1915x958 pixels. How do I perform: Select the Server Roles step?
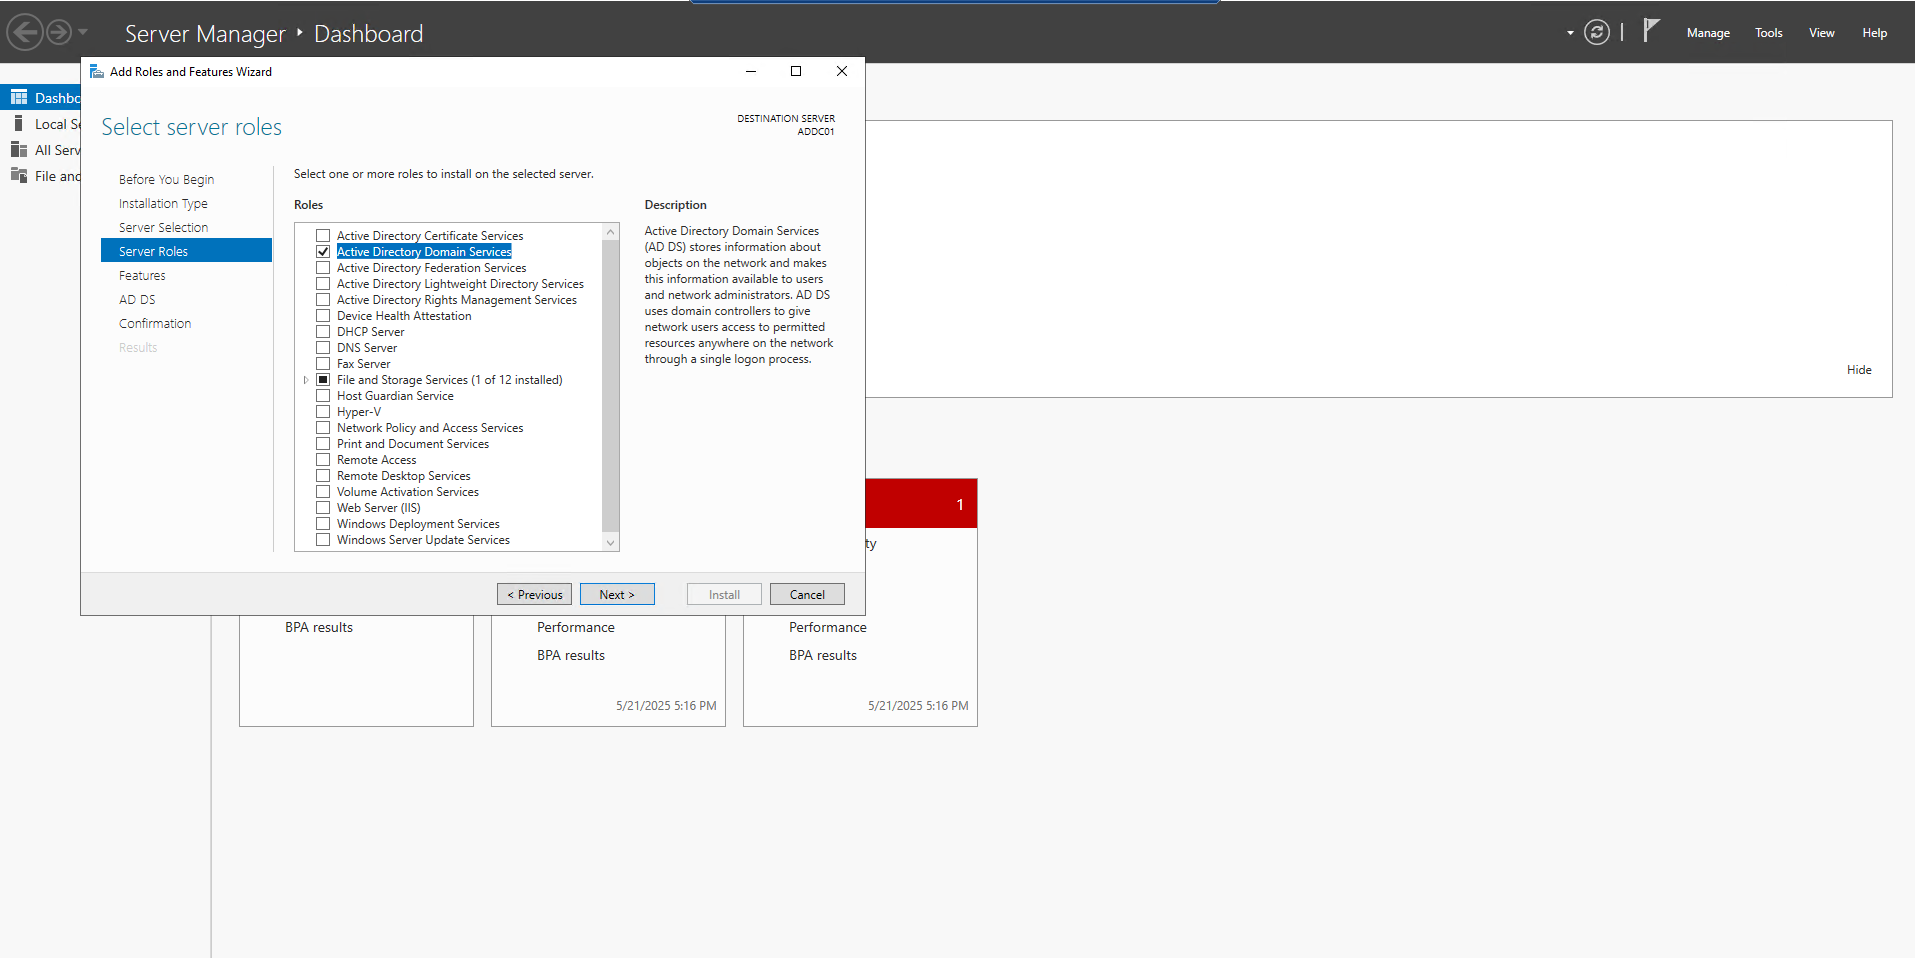(x=186, y=250)
